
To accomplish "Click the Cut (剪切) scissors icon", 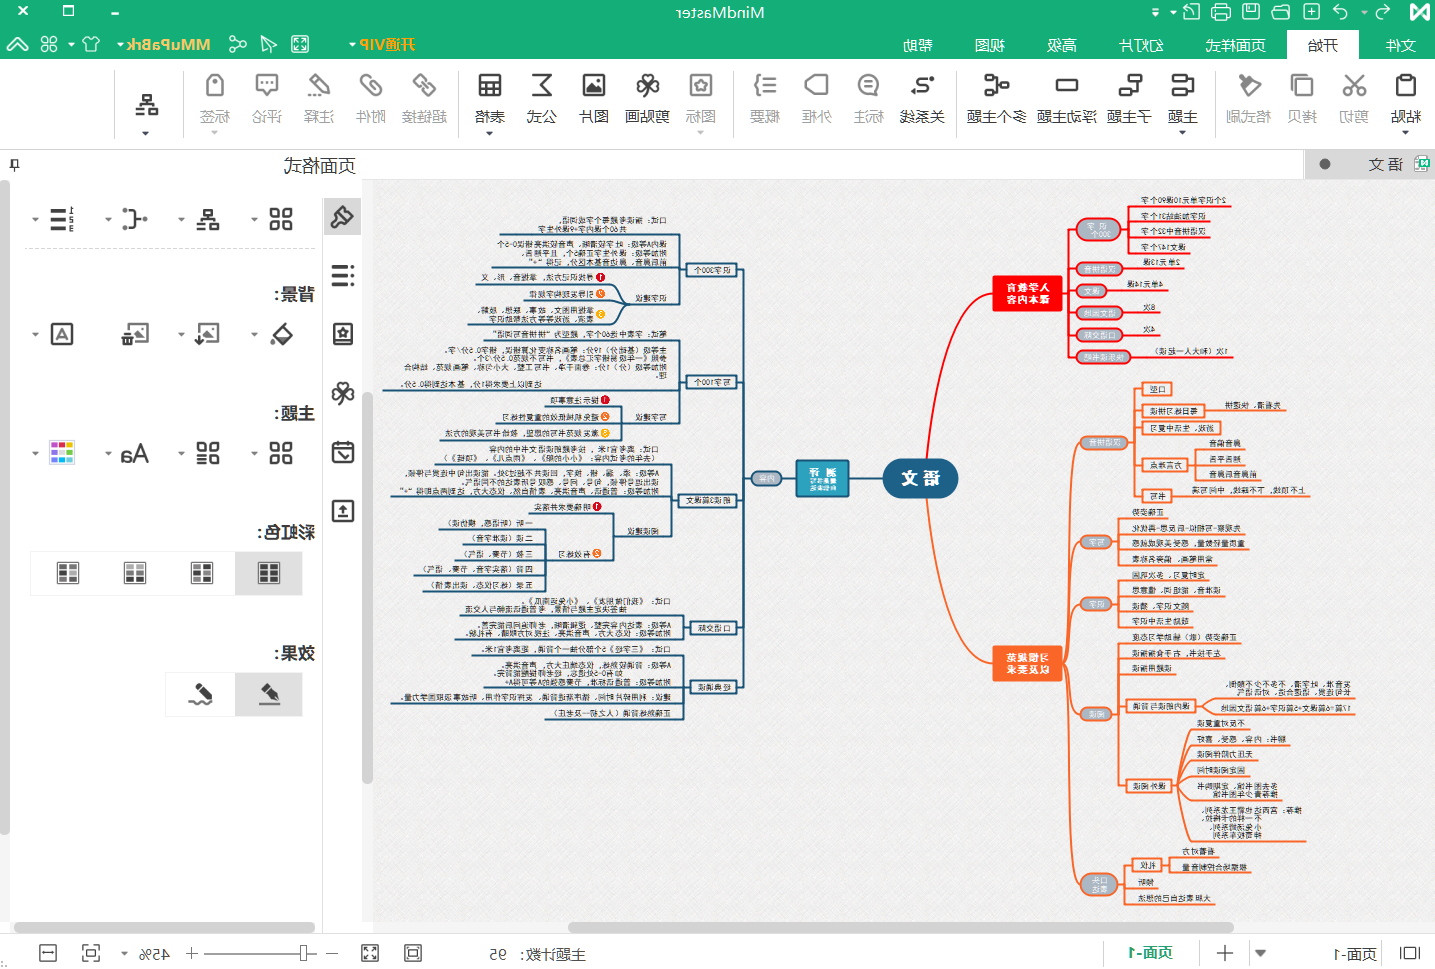I will 1354,86.
